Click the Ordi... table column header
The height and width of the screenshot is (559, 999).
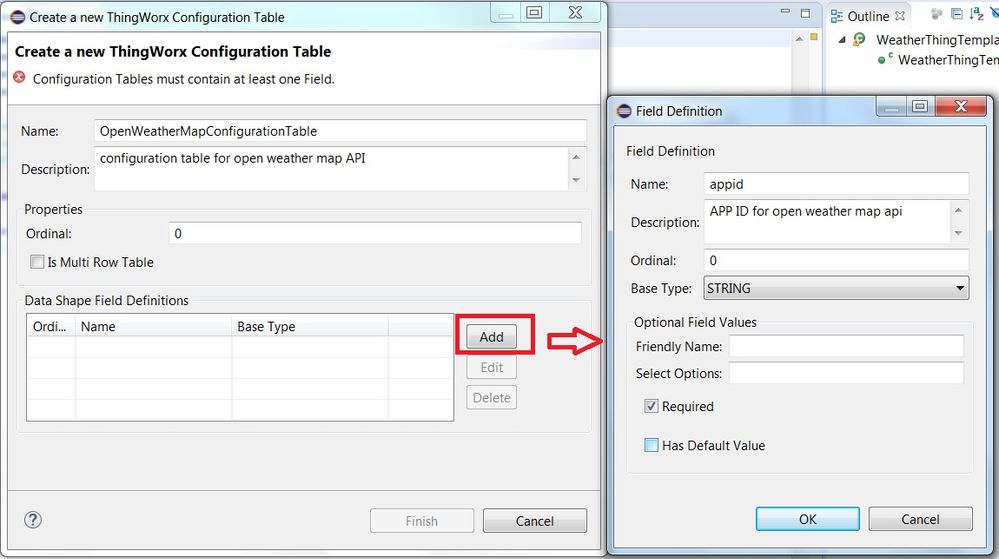coord(51,326)
